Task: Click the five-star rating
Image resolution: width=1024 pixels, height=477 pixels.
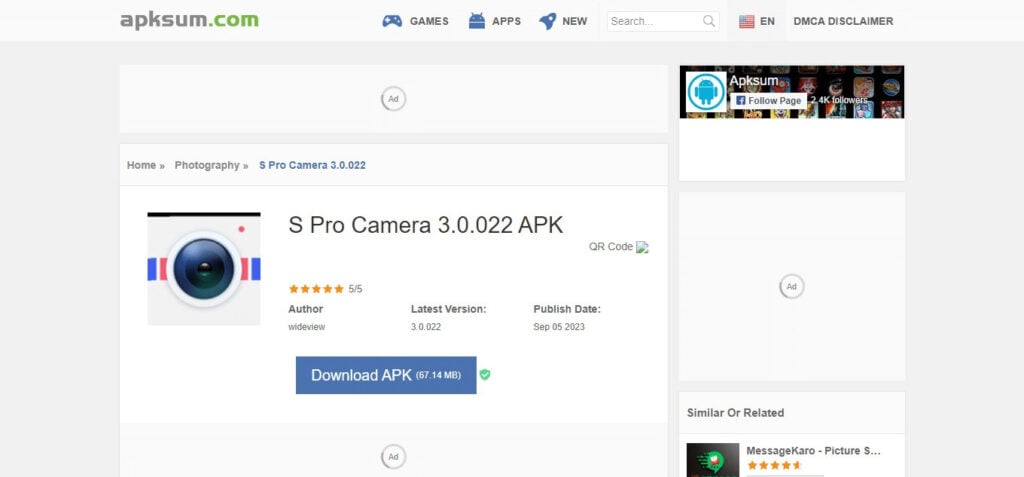Action: tap(316, 289)
